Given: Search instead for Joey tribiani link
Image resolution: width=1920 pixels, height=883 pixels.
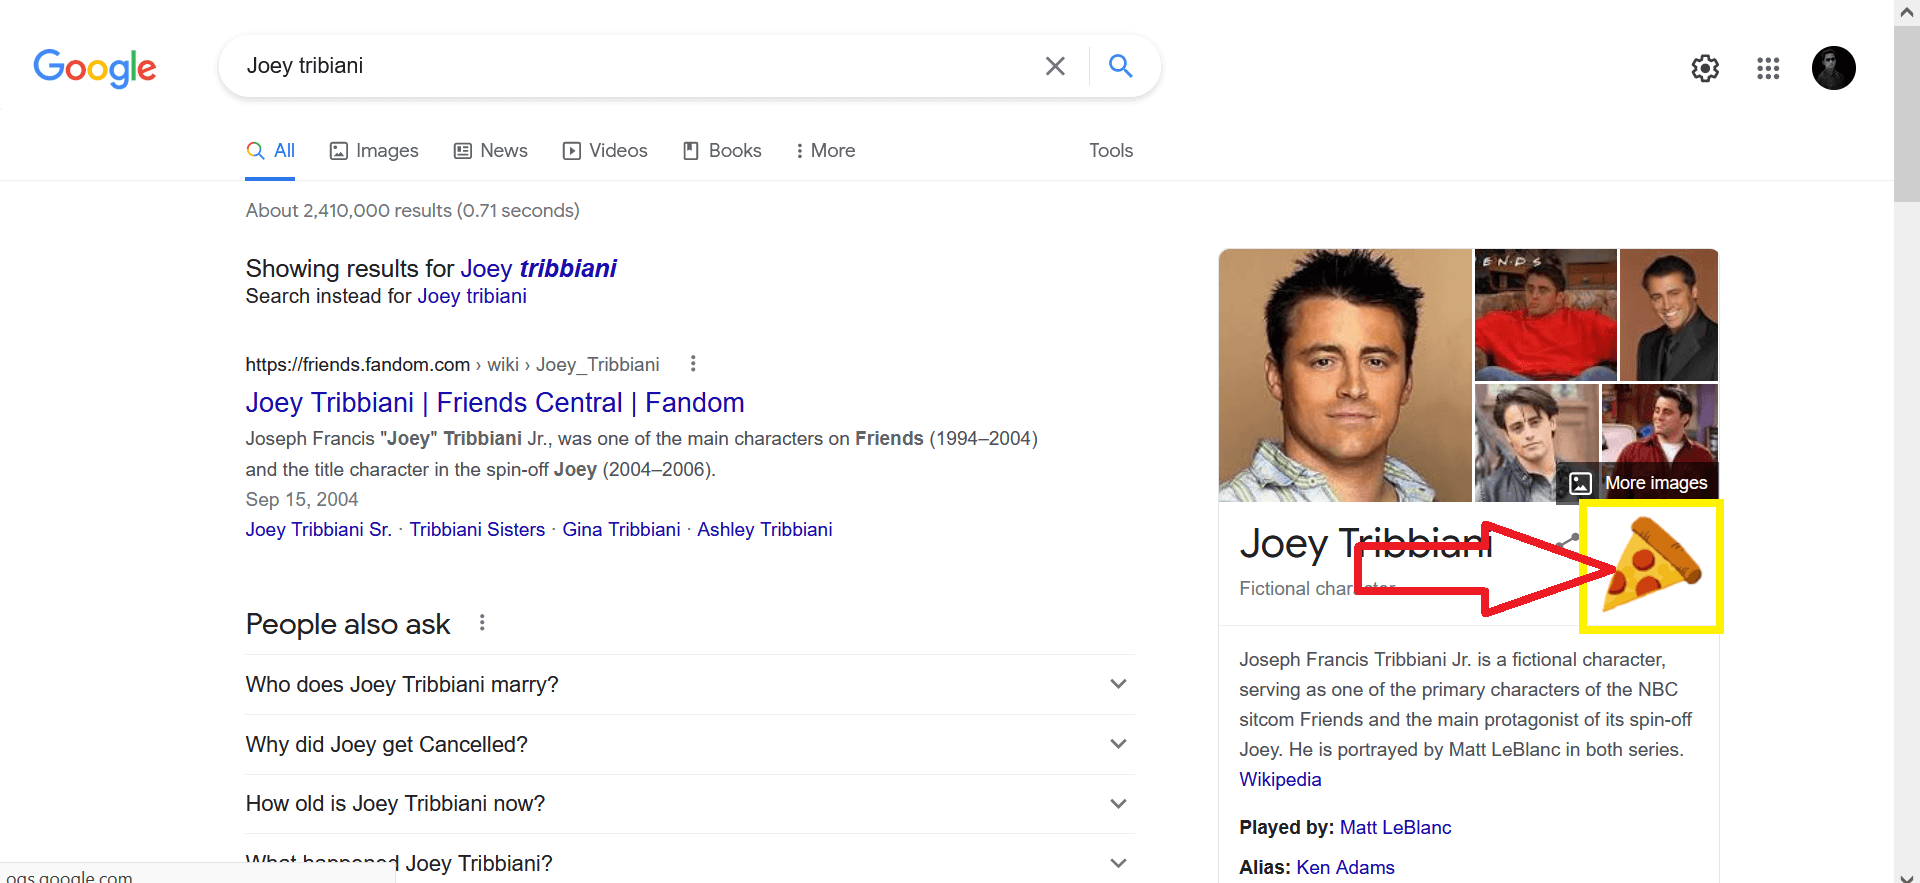Looking at the screenshot, I should pos(472,297).
